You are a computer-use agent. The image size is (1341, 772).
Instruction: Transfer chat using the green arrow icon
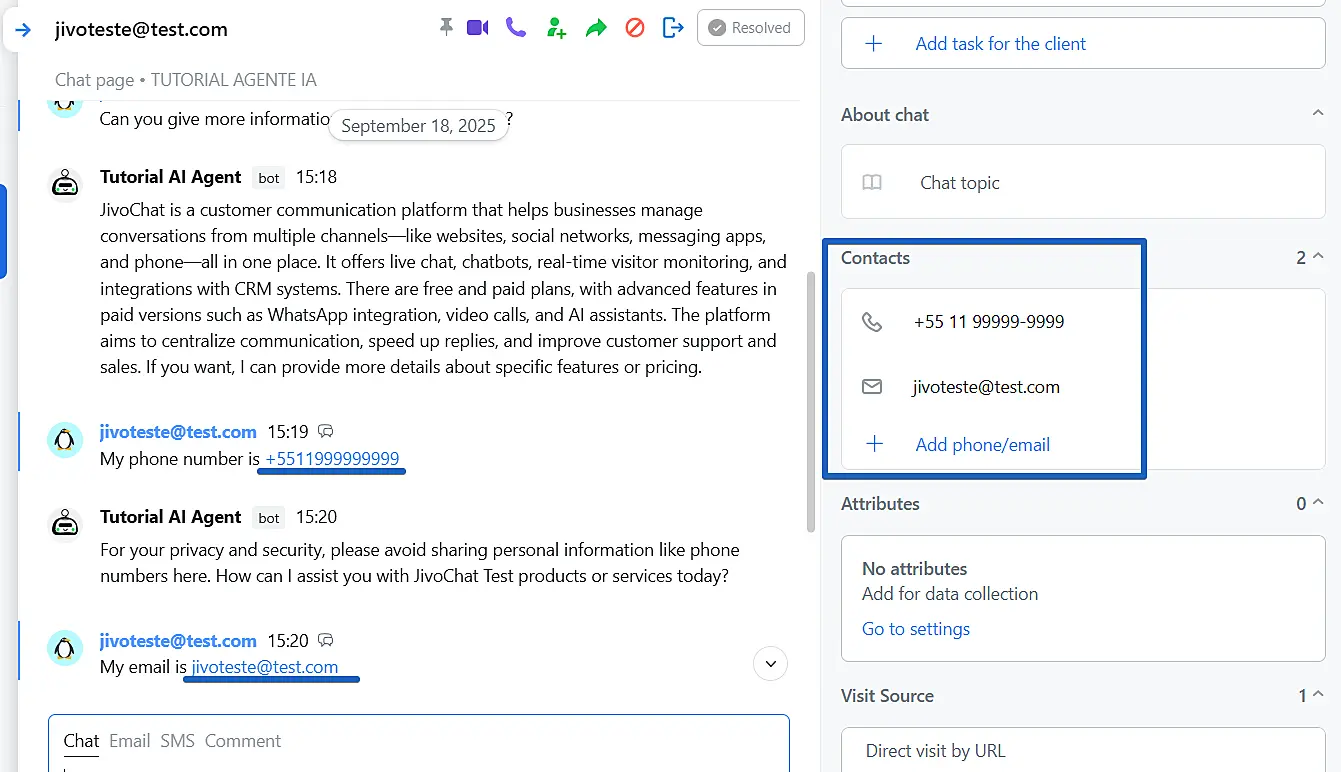point(596,28)
